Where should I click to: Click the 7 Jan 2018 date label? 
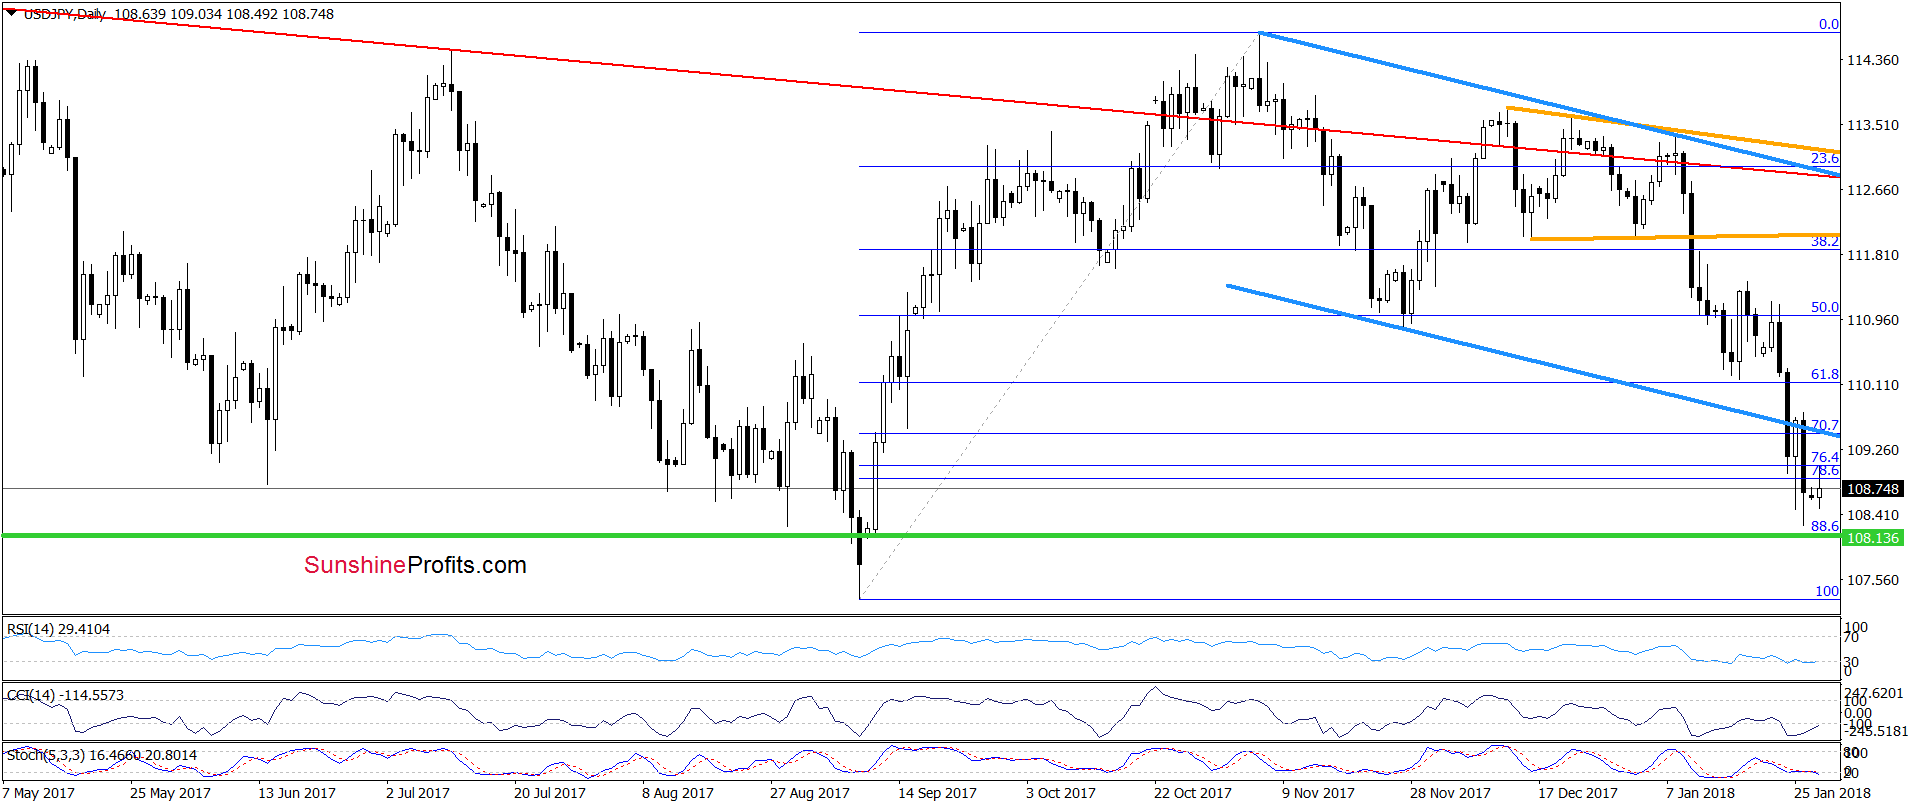coord(1700,793)
